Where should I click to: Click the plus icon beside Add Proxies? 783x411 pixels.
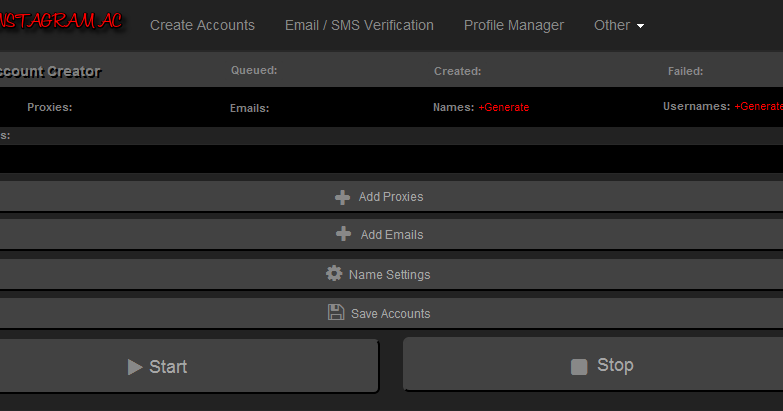(343, 197)
